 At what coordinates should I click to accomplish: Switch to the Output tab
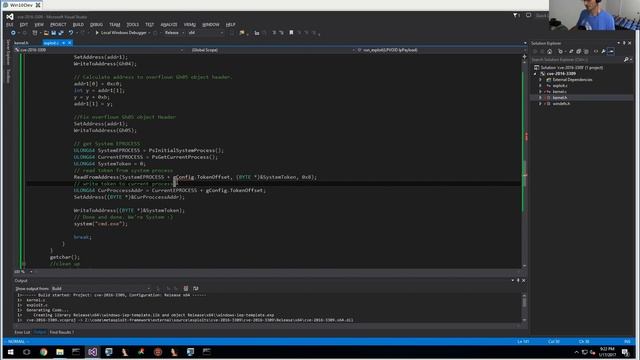(40, 332)
